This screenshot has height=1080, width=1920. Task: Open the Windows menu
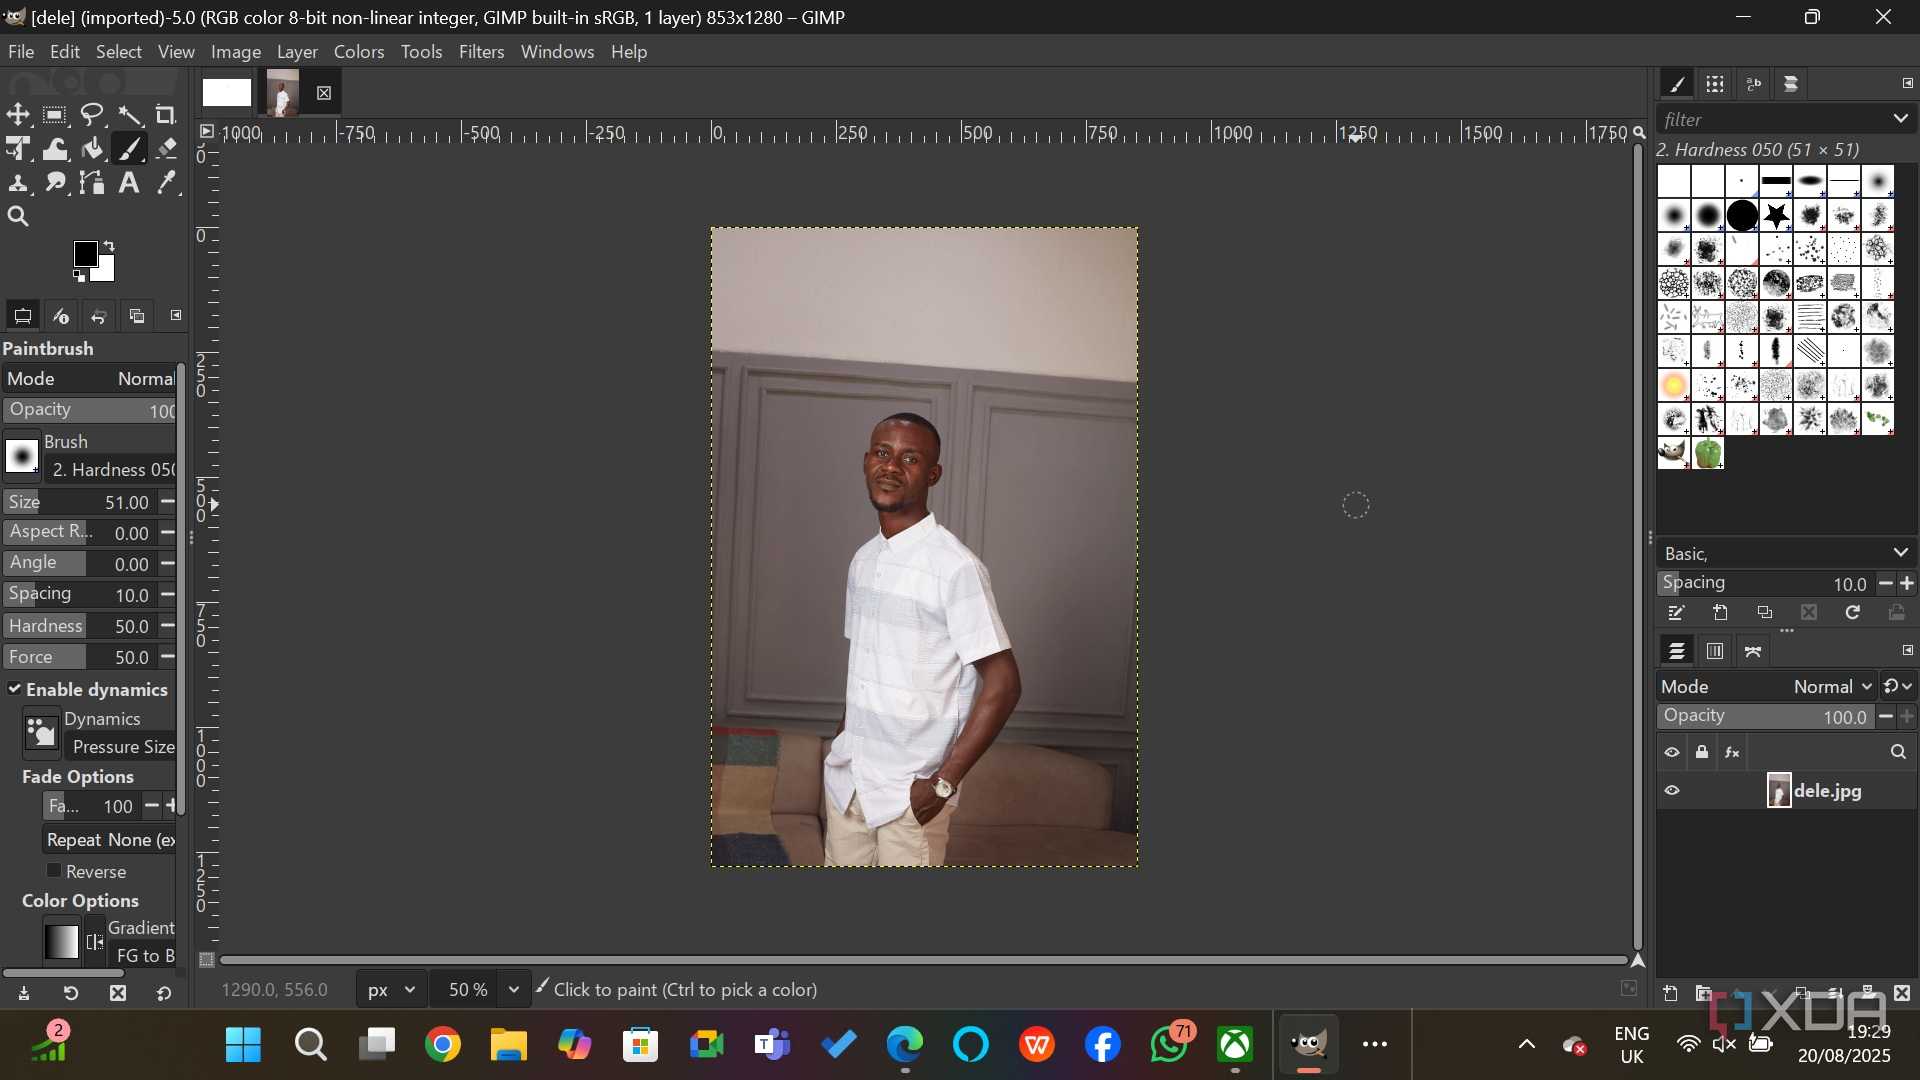click(x=557, y=51)
